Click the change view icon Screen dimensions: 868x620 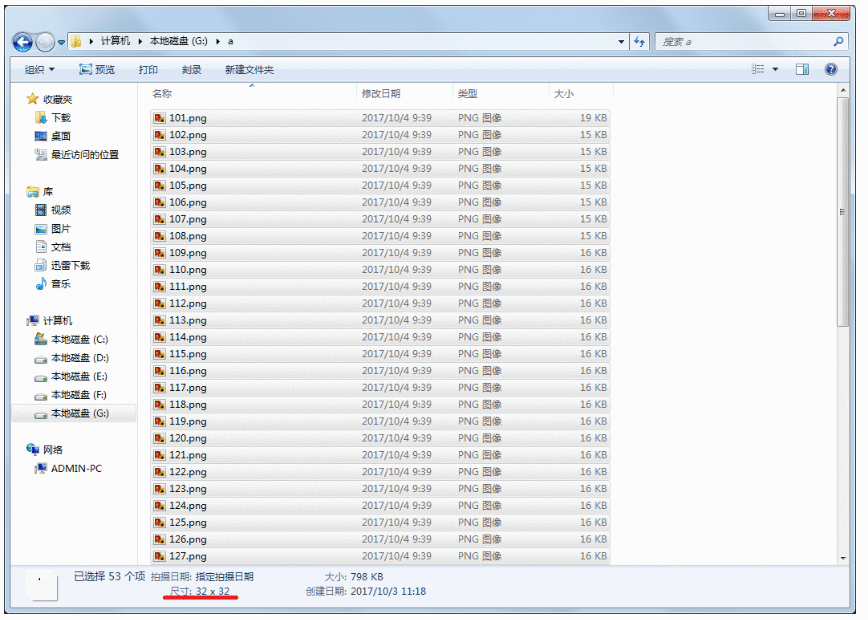[x=759, y=69]
